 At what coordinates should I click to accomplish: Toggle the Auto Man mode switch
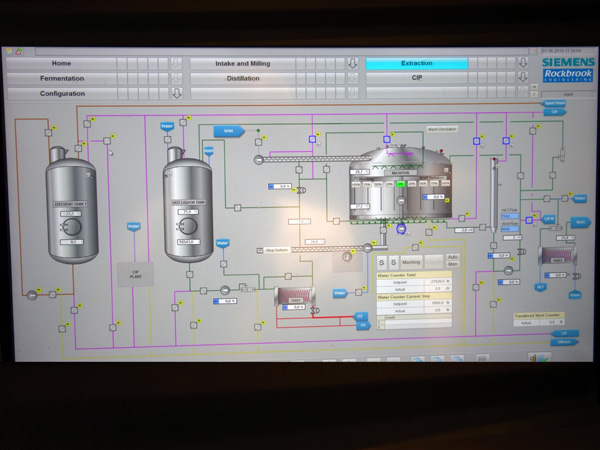[x=453, y=260]
